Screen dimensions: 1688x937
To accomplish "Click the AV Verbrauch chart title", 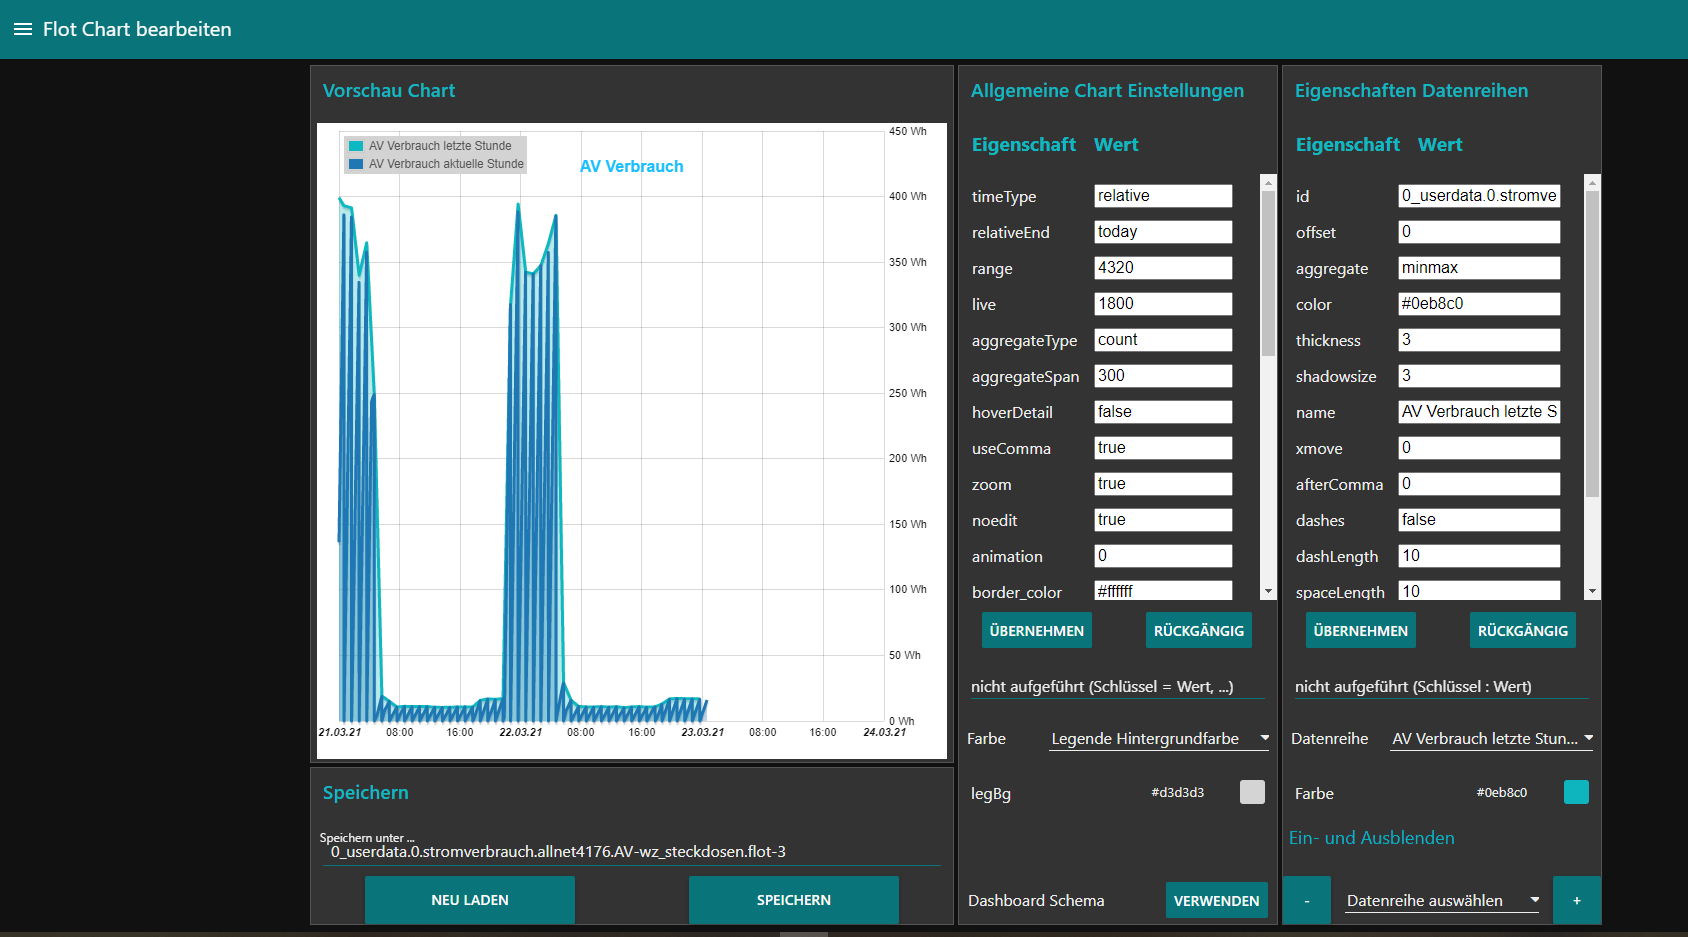I will (x=632, y=166).
